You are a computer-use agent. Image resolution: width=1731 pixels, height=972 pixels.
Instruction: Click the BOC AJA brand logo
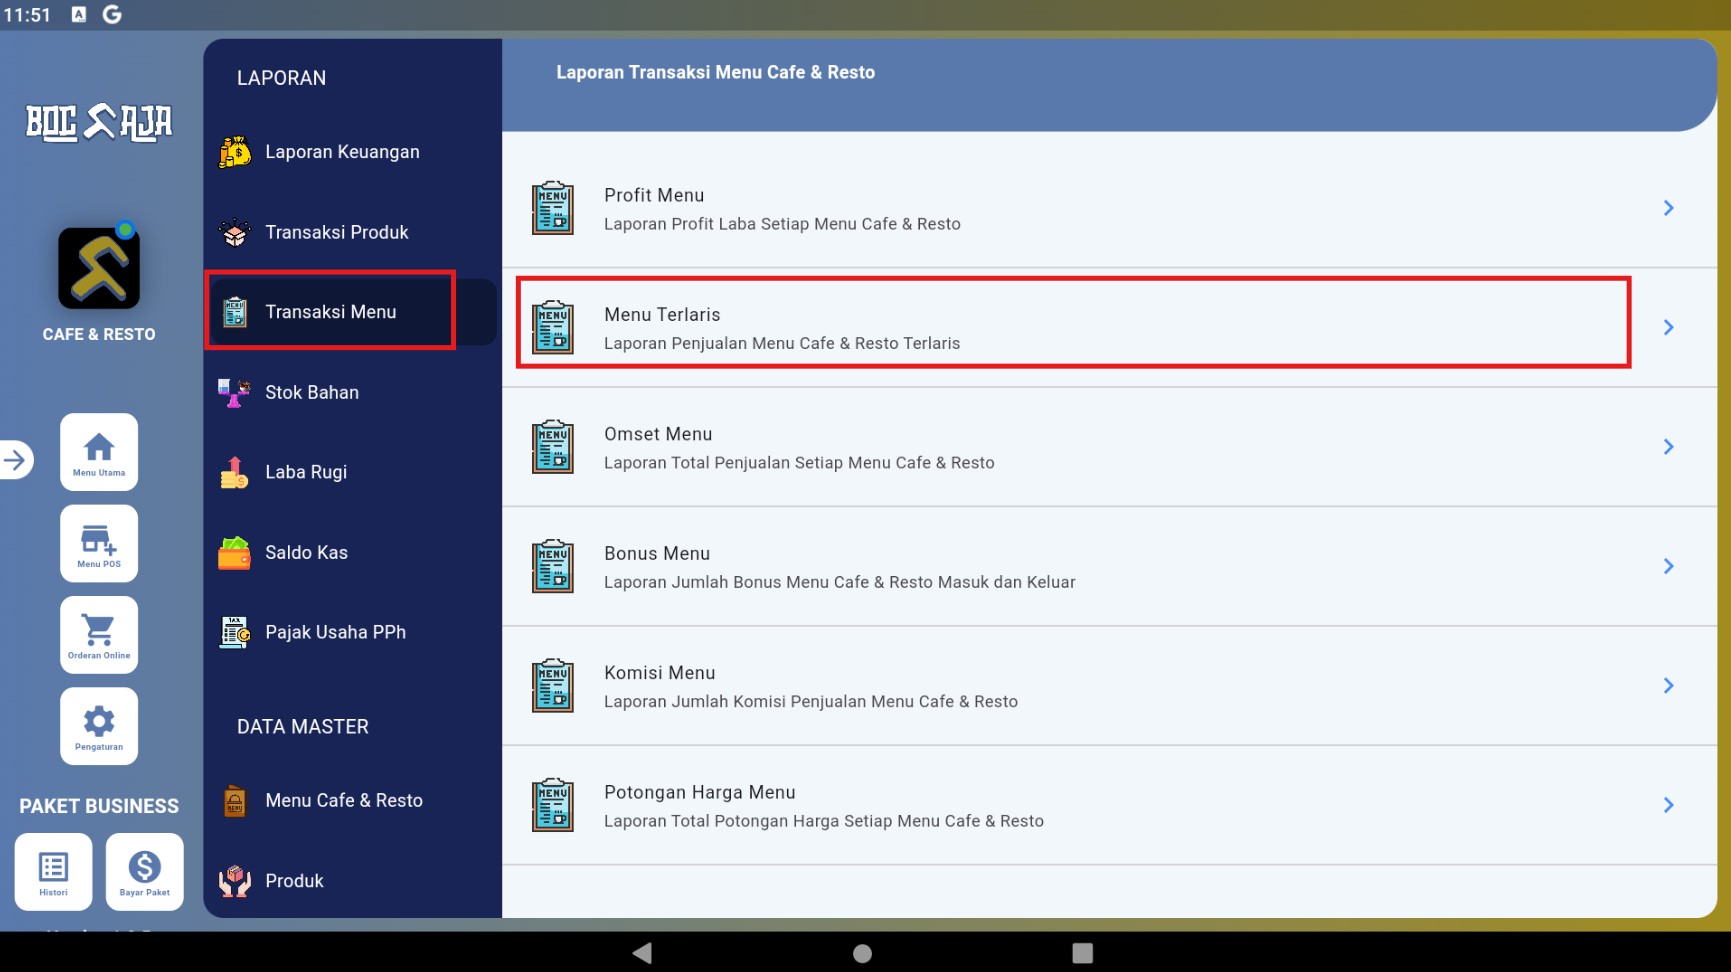tap(99, 122)
